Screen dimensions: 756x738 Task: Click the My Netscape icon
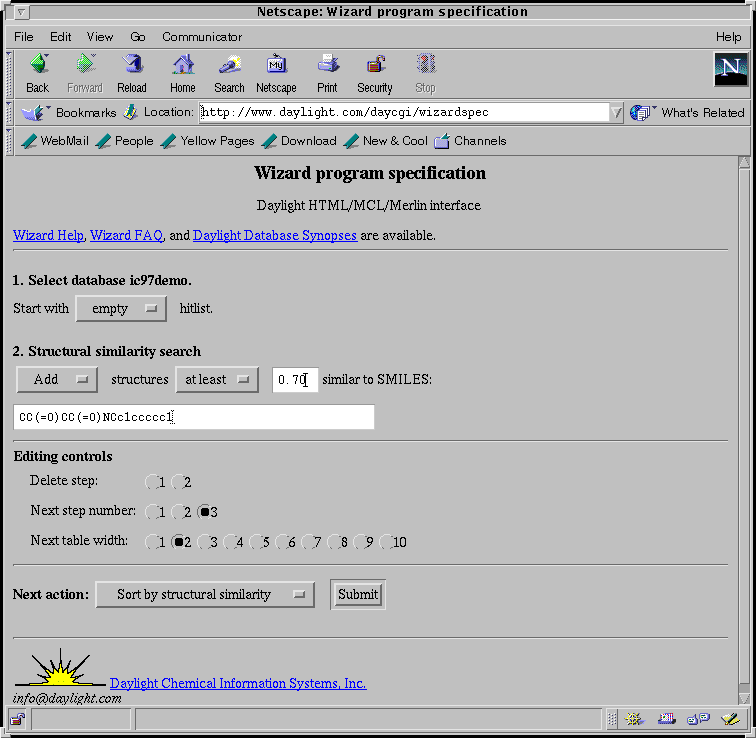click(x=276, y=66)
